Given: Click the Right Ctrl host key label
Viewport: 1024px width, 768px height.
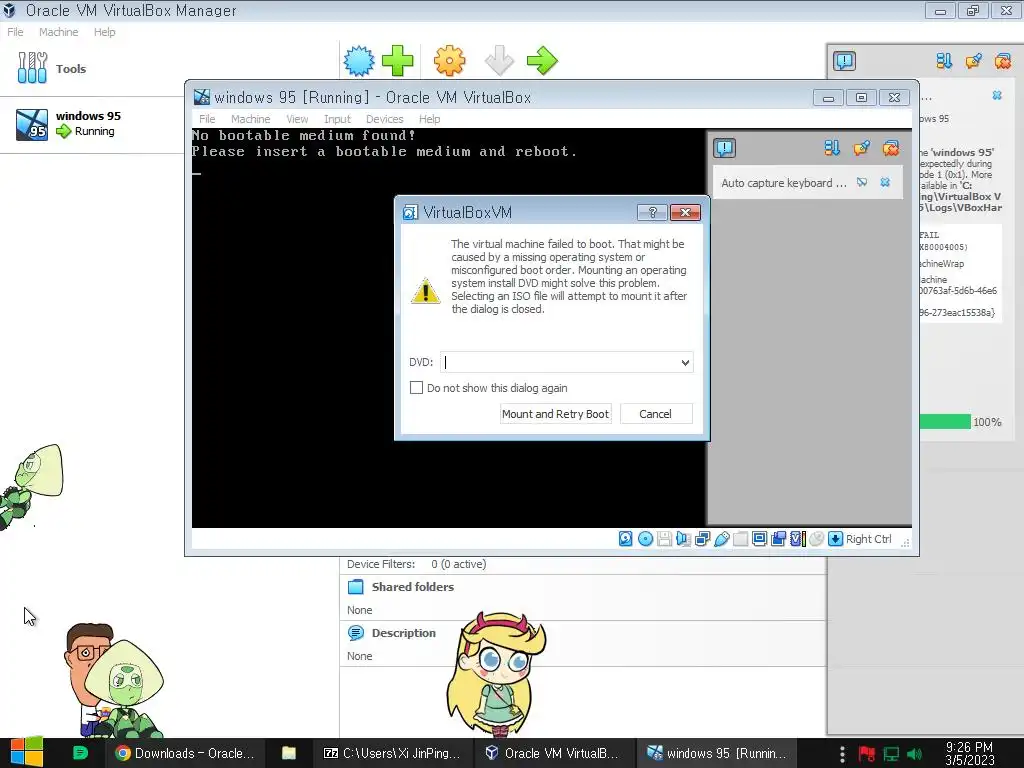Looking at the screenshot, I should click(869, 539).
